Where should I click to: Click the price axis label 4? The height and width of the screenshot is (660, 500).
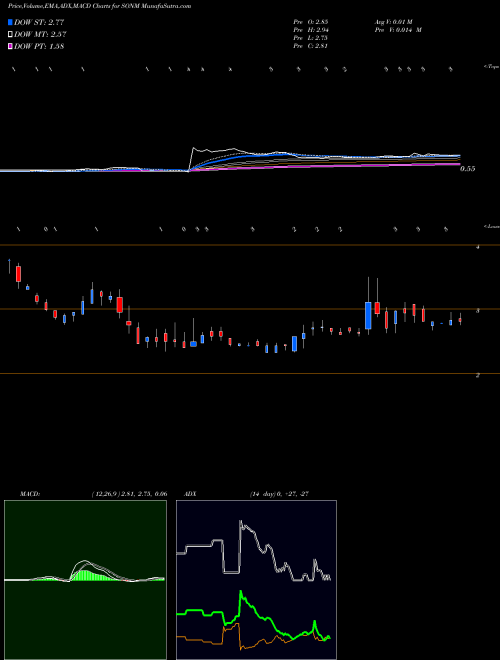pyautogui.click(x=477, y=247)
